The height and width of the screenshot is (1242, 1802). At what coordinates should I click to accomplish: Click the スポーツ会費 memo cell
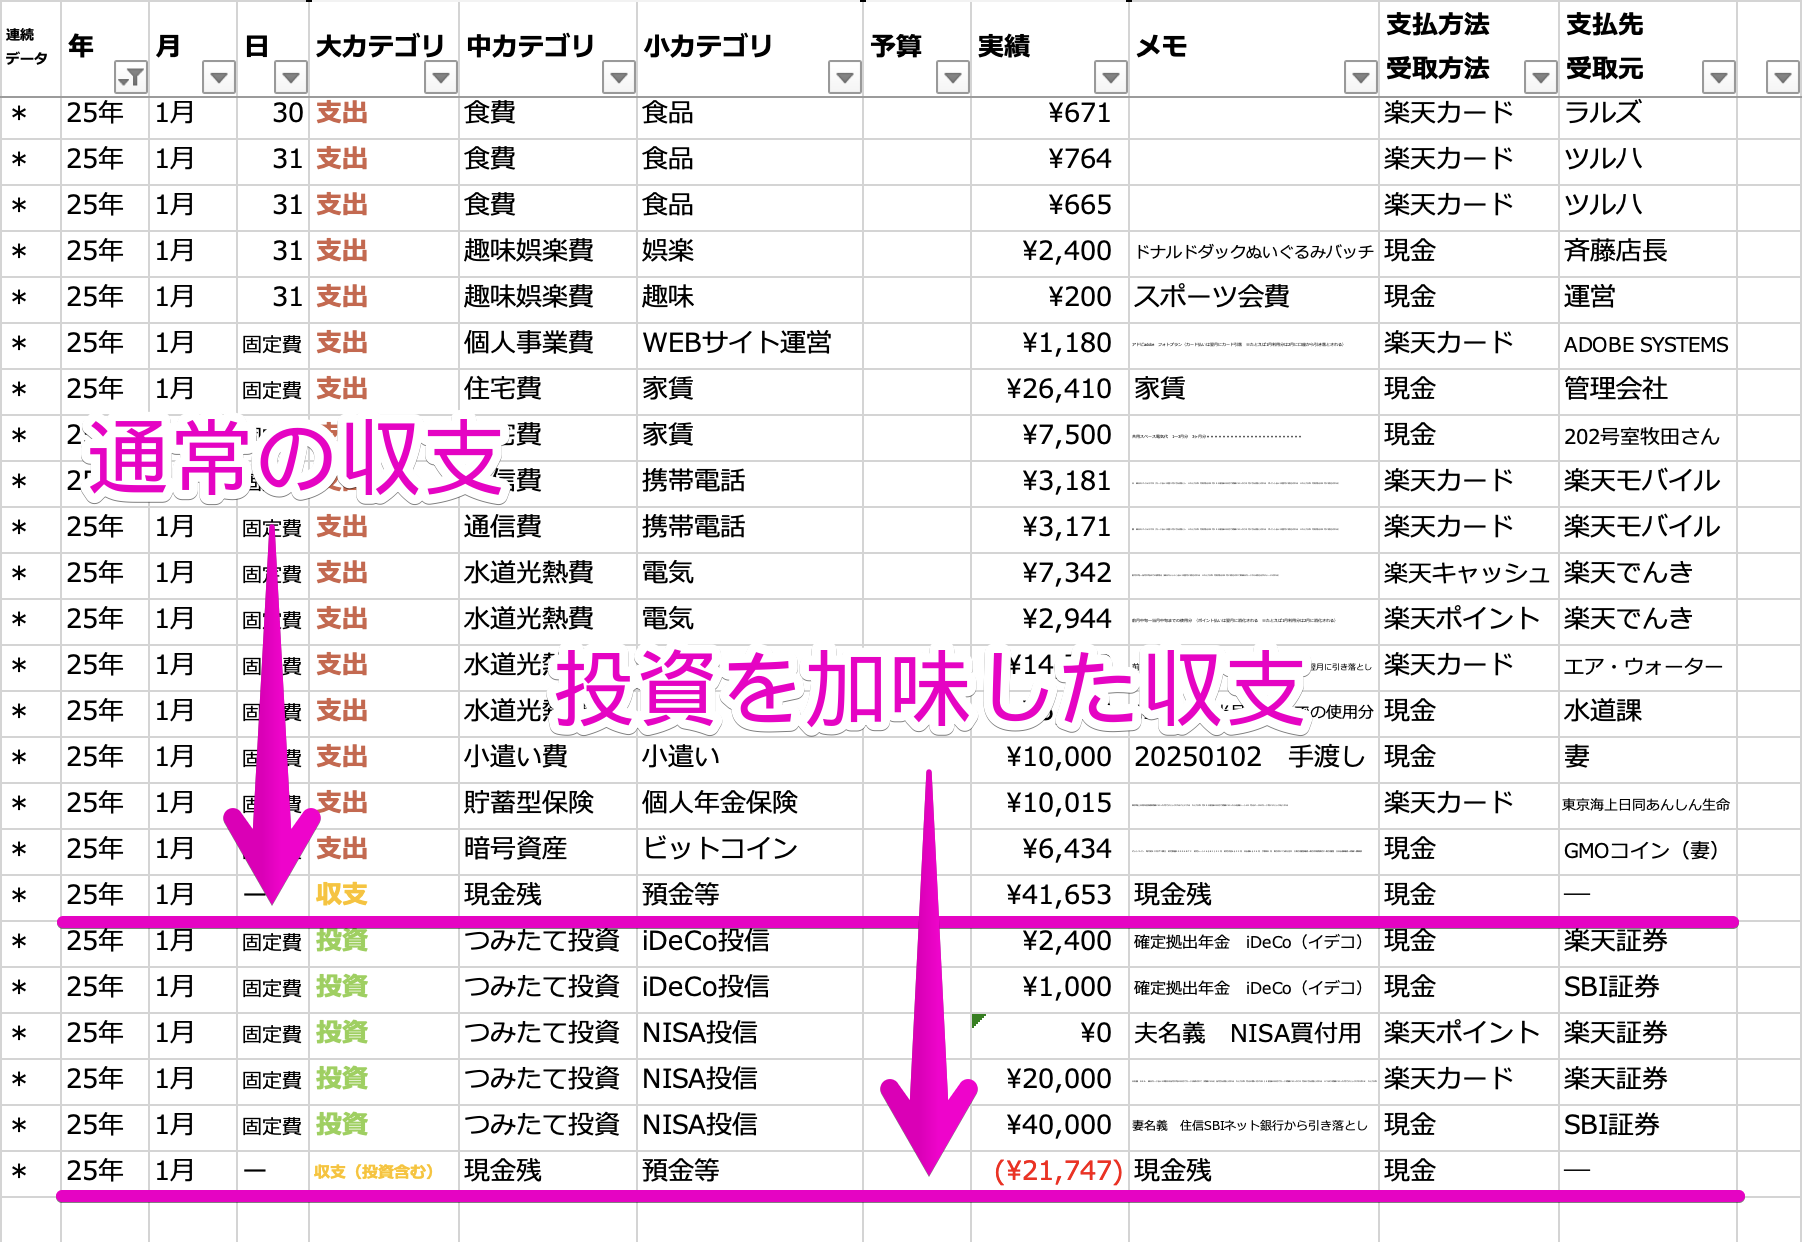point(1212,297)
